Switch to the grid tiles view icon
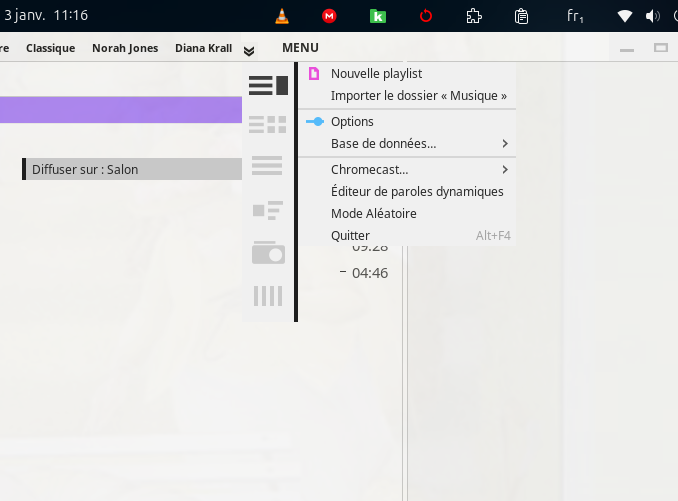Image resolution: width=678 pixels, height=501 pixels. (268, 125)
